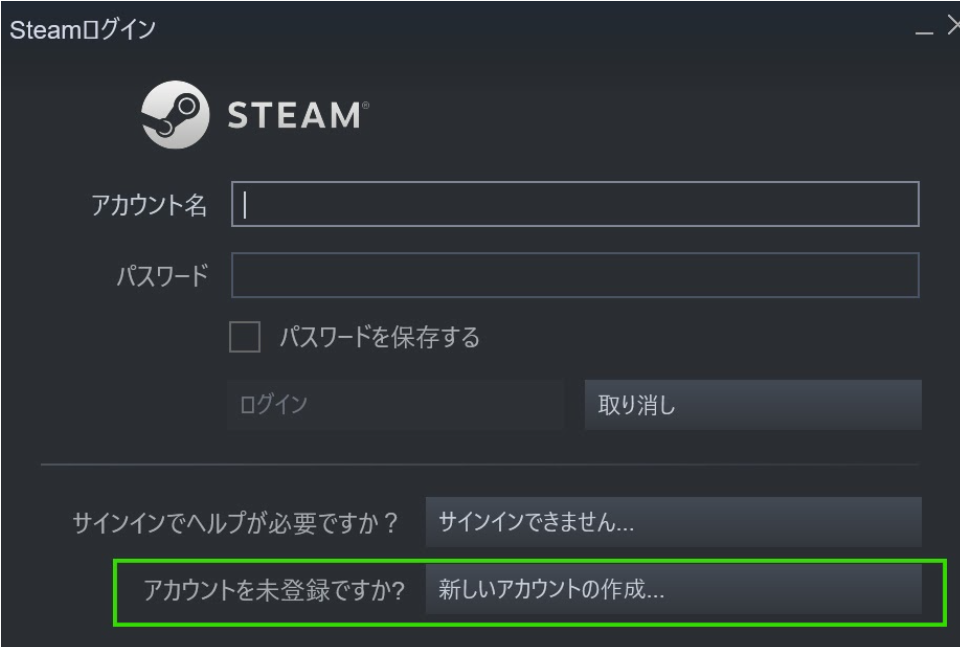
Task: Focus the パスワード text field
Action: click(575, 275)
